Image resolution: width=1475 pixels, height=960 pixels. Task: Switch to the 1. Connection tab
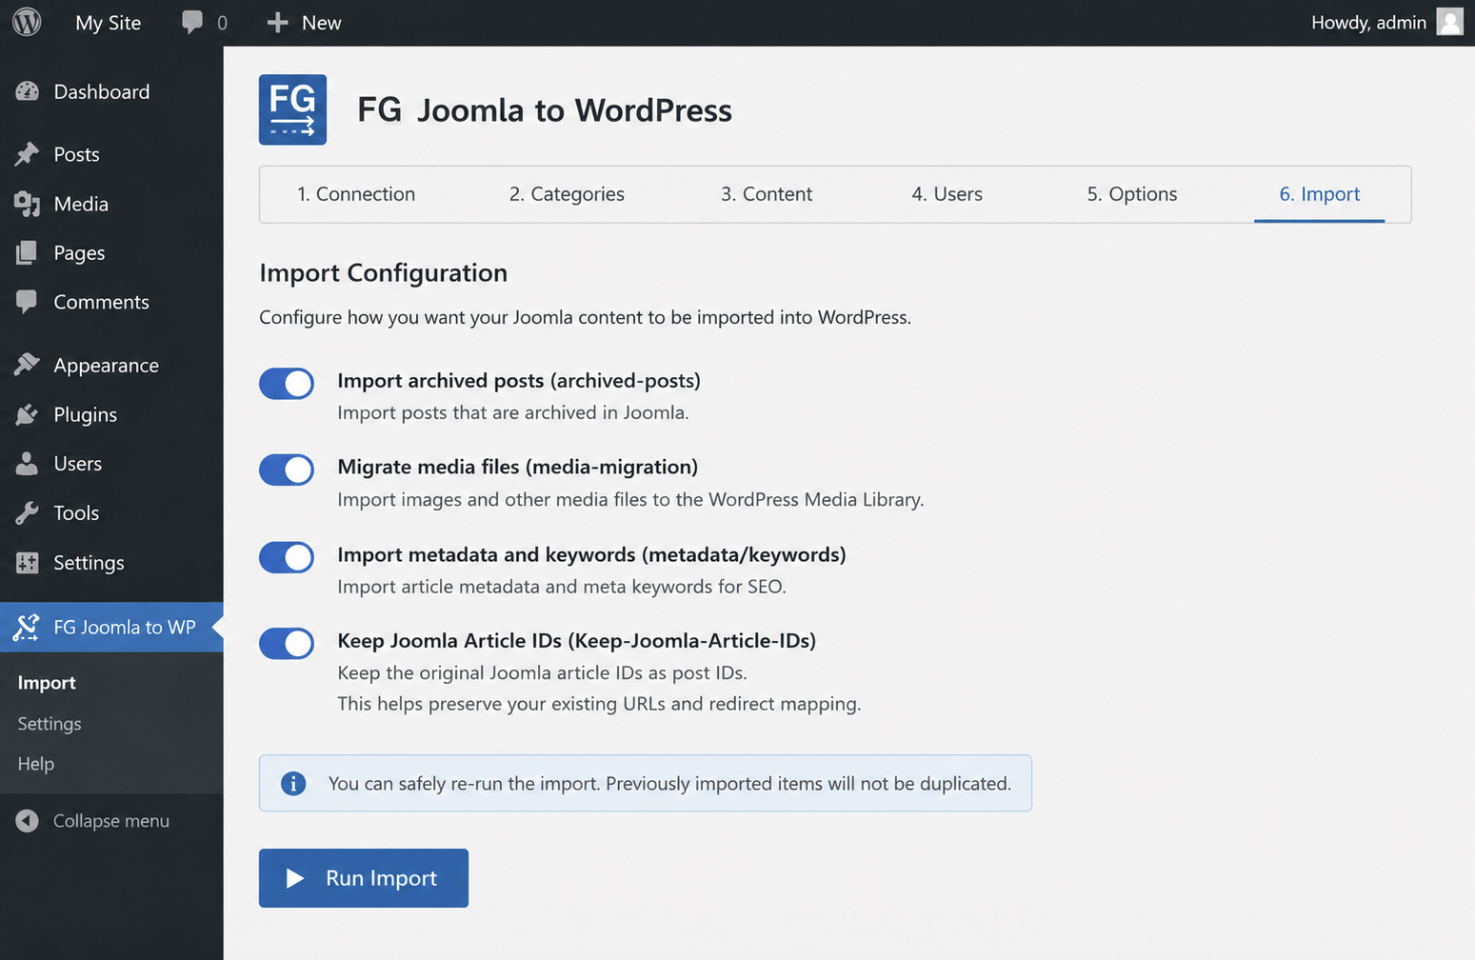click(356, 194)
